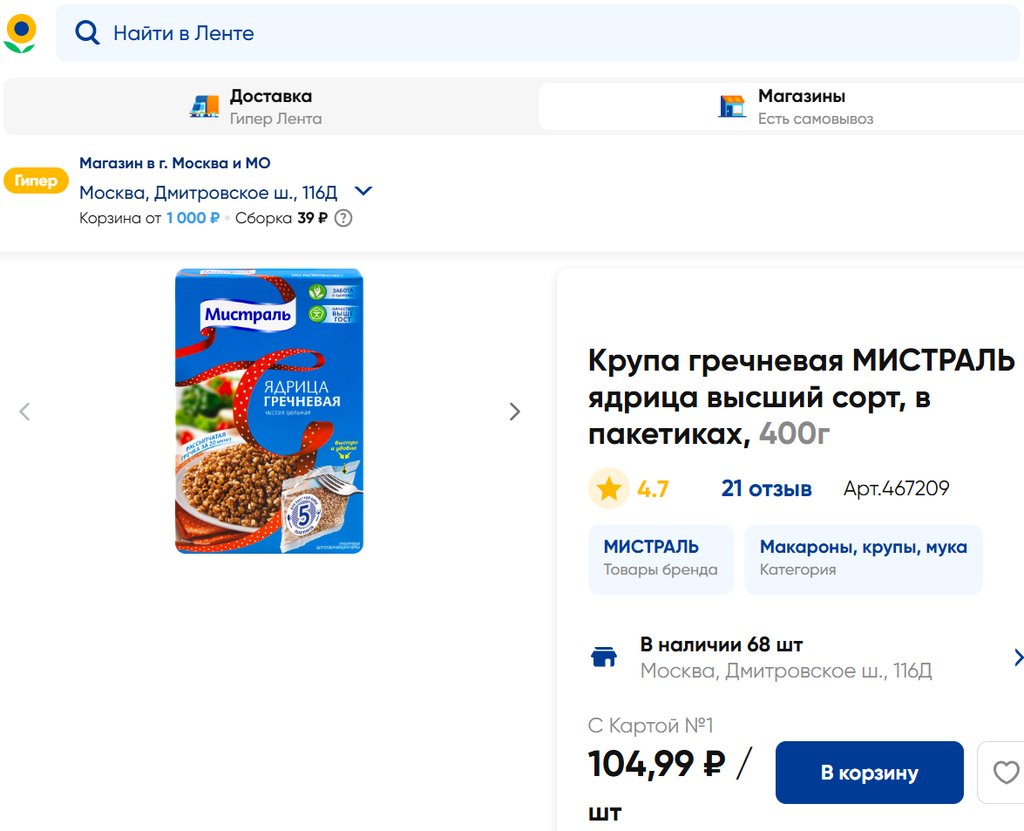Open the Макароны, крупы, мука category
Image resolution: width=1024 pixels, height=831 pixels.
click(862, 558)
